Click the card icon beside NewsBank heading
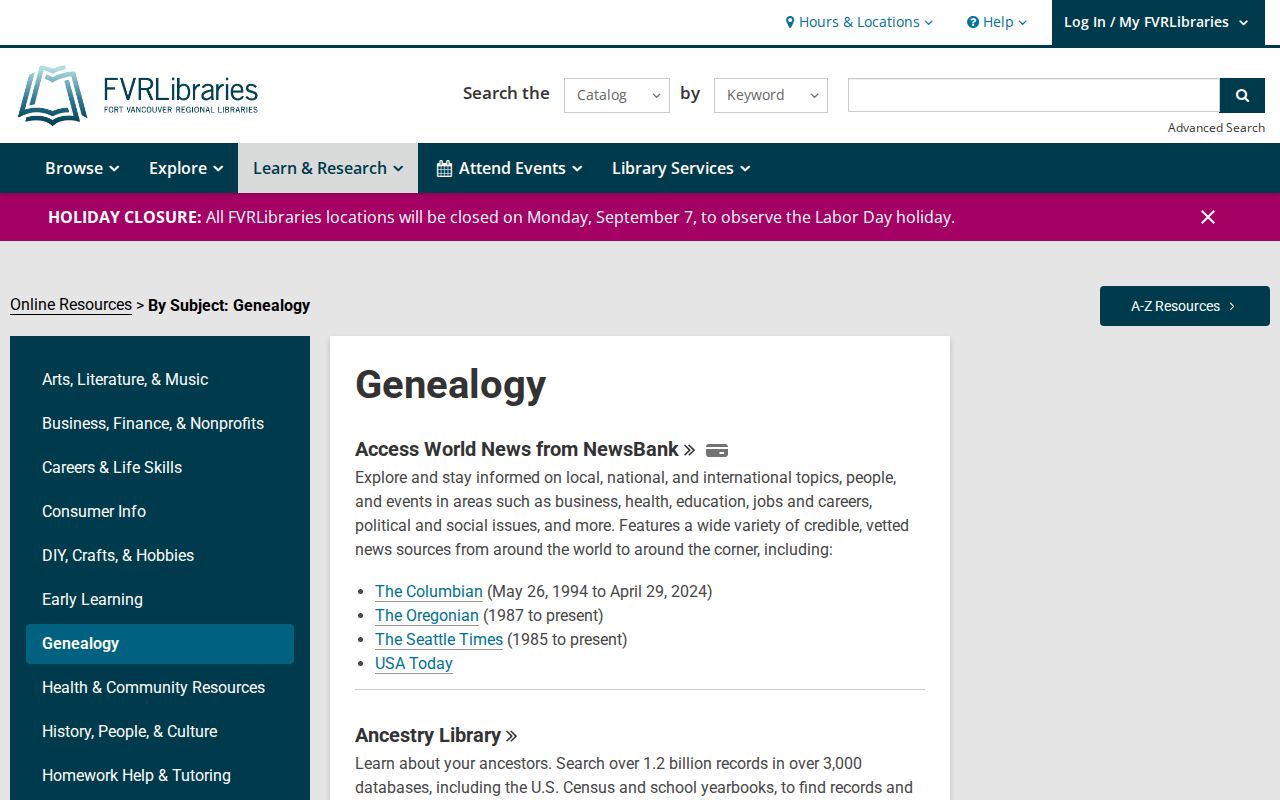 click(717, 450)
